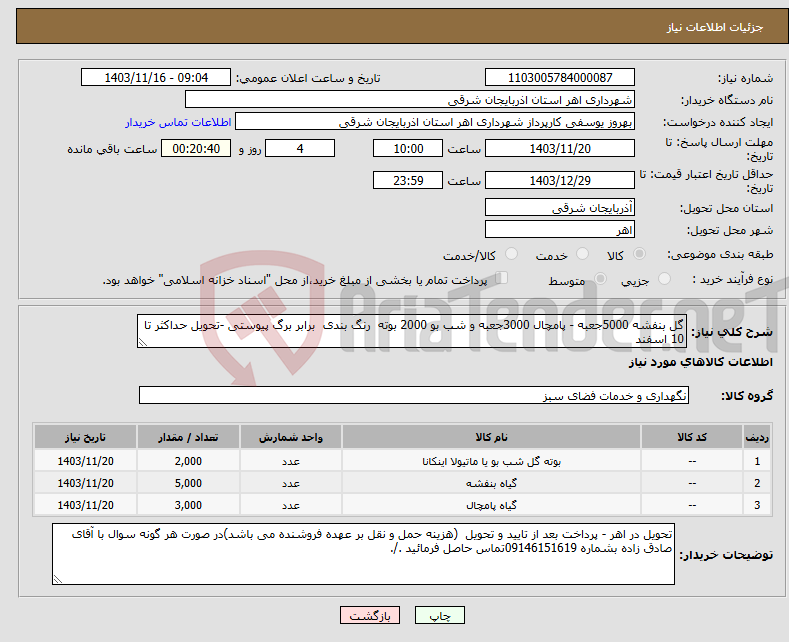
Task: Click the واحد شمارش column header
Action: (291, 437)
